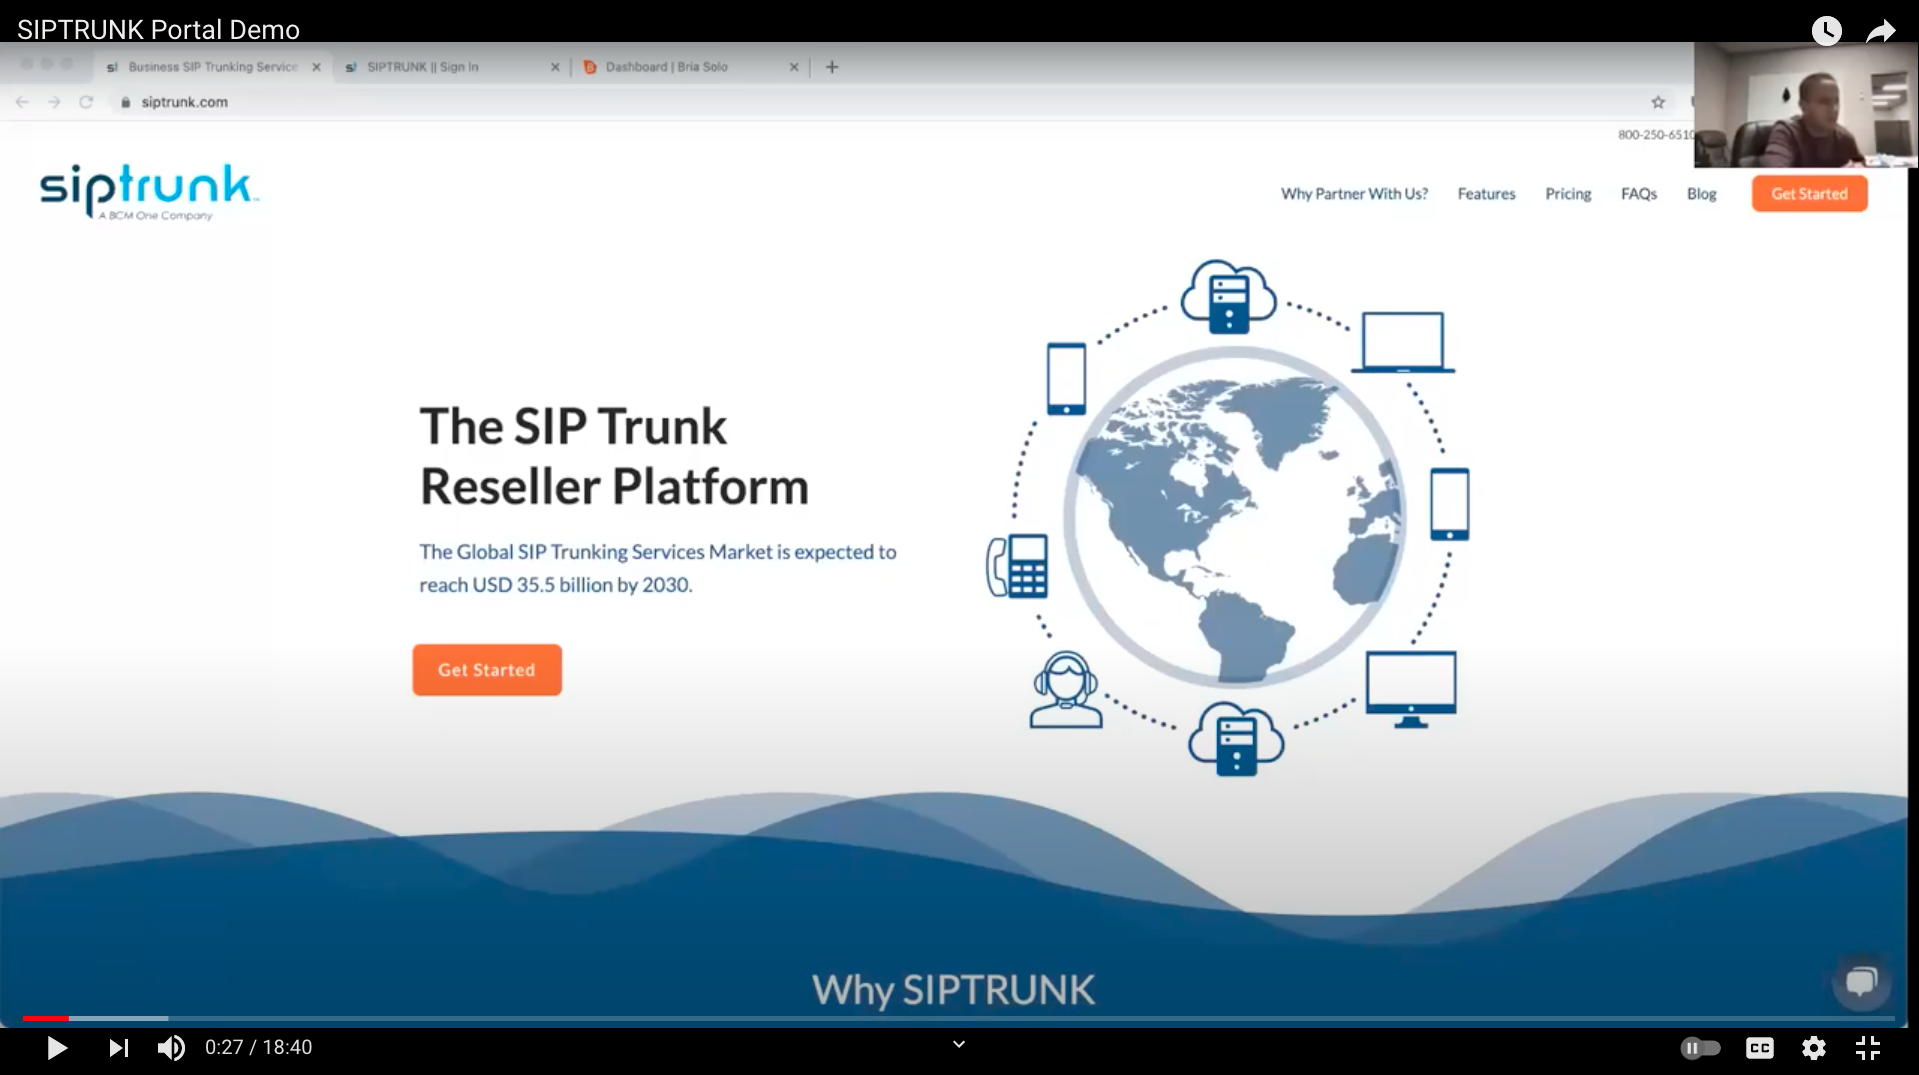Switch to Business SIP Trunking Service tab
Viewport: 1919px width, 1075px height.
coord(213,67)
